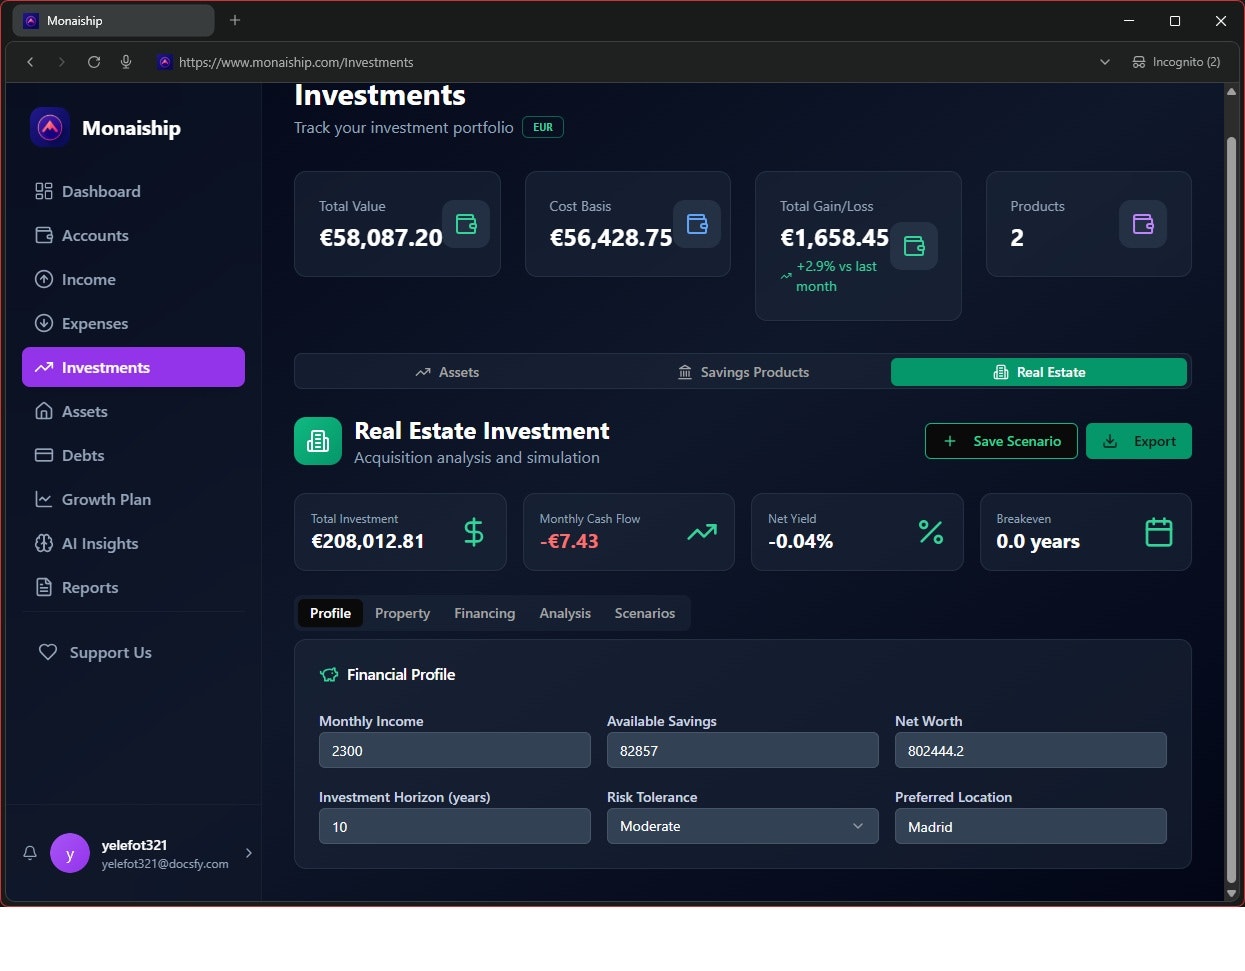Click the address bar URL
Viewport: 1245px width, 971px height.
pos(296,62)
